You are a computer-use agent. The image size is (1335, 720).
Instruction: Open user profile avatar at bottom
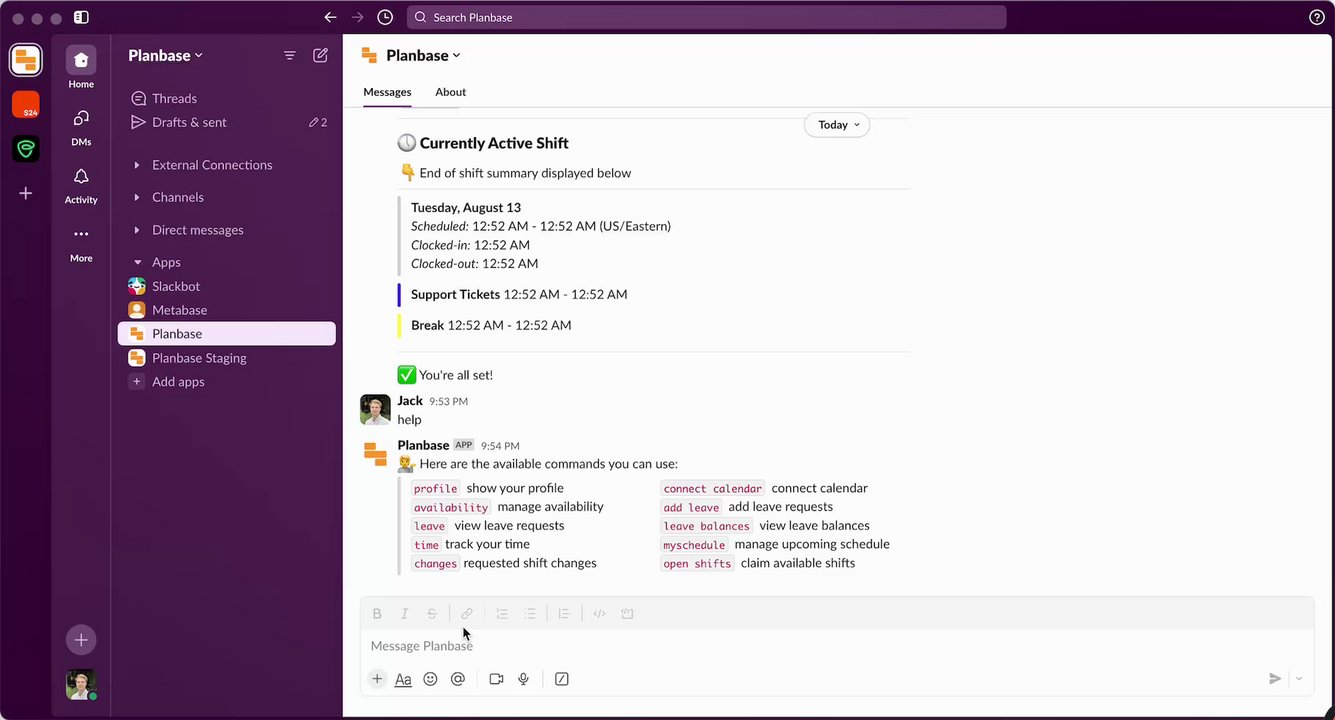[x=81, y=685]
